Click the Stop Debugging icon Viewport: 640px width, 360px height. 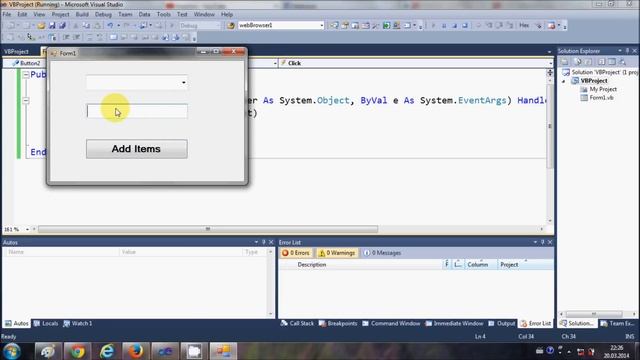(454, 26)
